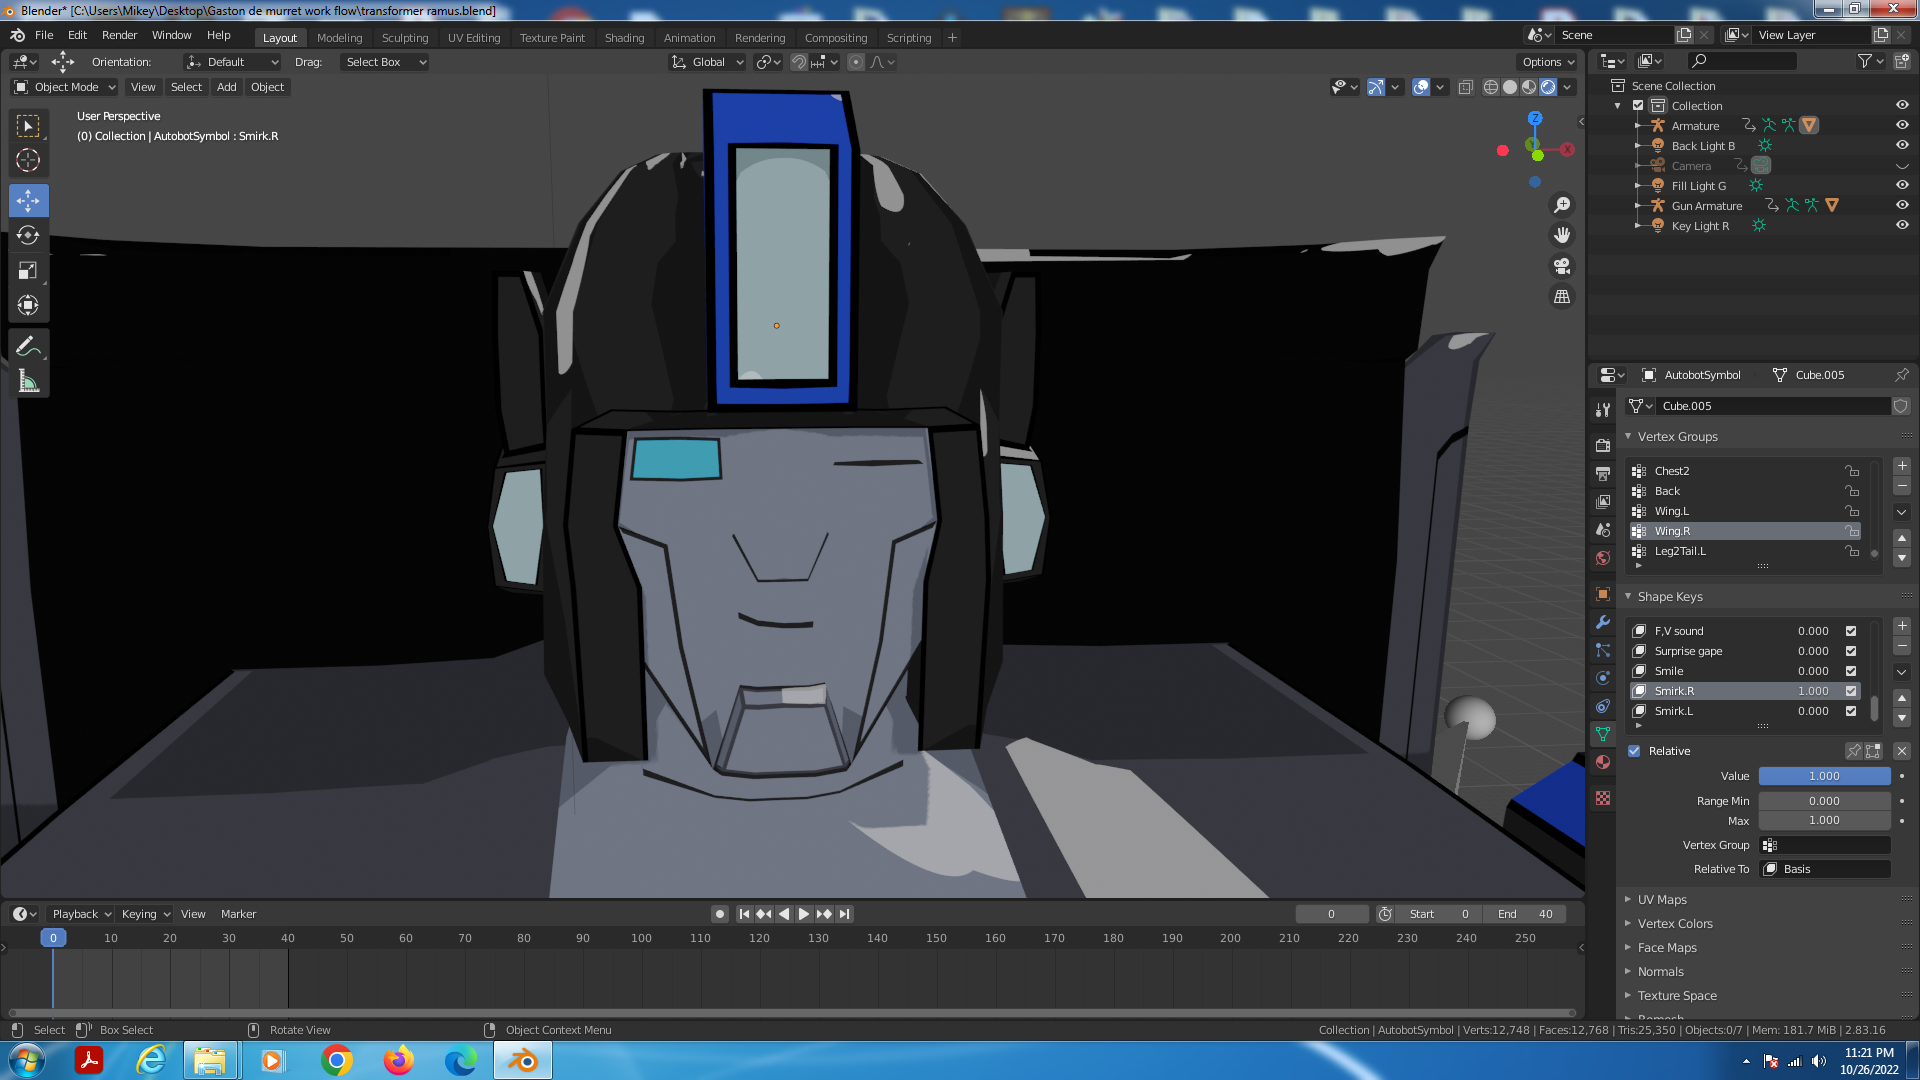Image resolution: width=1920 pixels, height=1080 pixels.
Task: Toggle X-ray display in viewport header
Action: 1466,87
